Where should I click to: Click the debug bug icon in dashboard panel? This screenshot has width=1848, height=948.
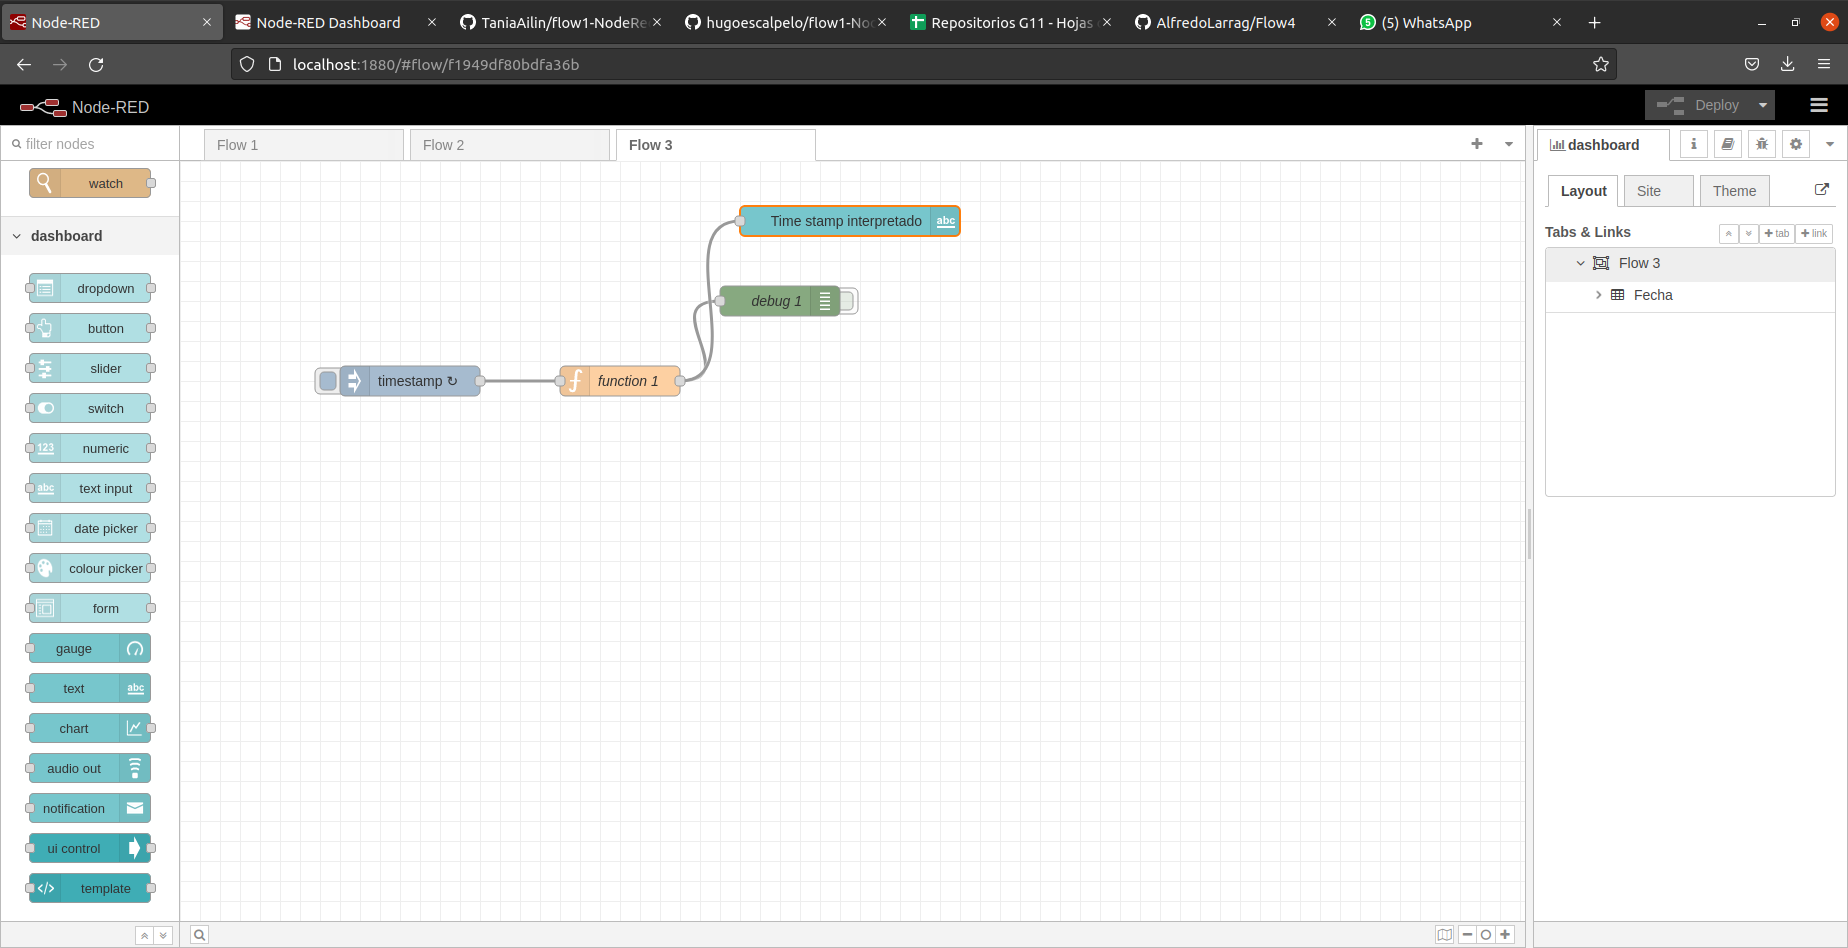[1761, 144]
